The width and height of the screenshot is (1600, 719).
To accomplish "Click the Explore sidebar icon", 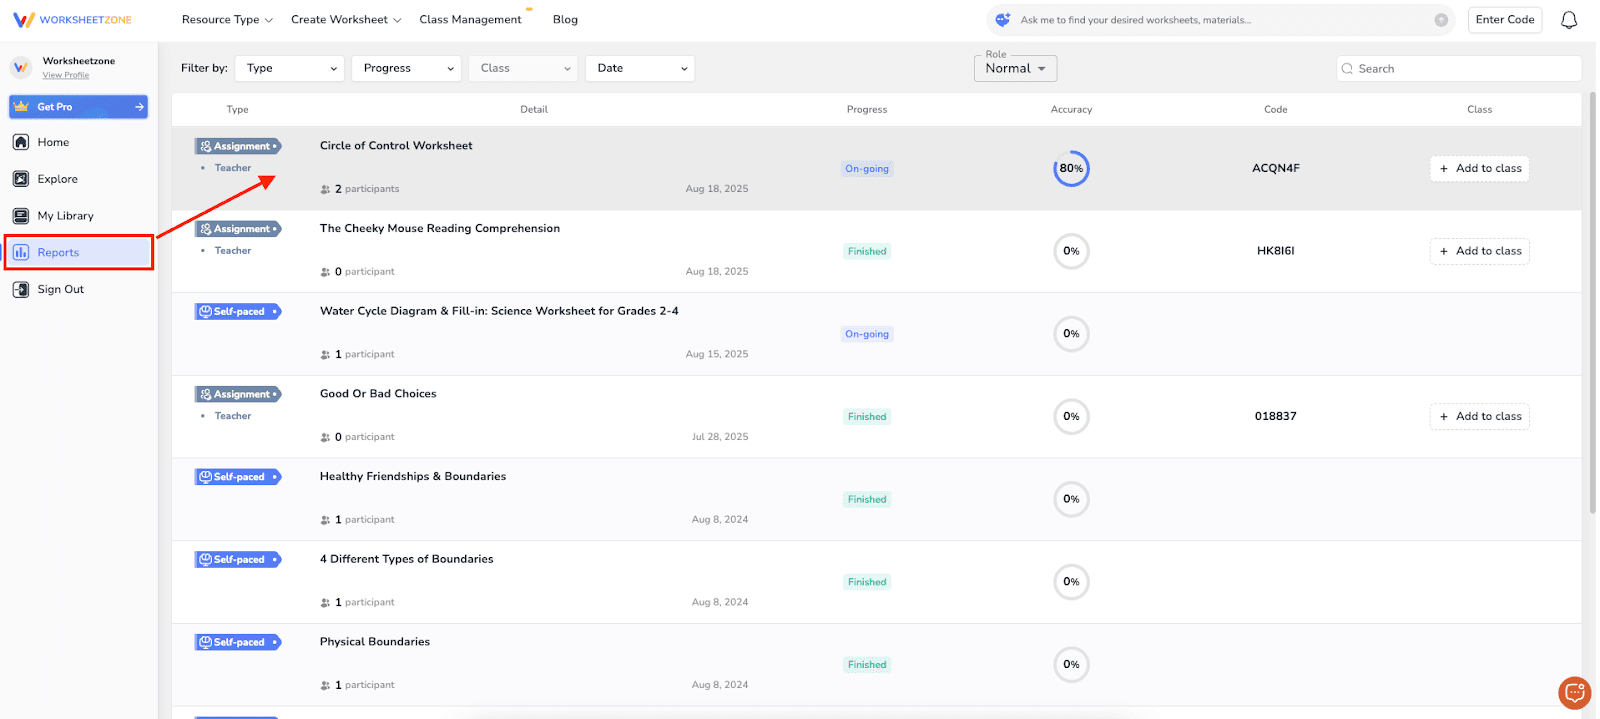I will pos(21,179).
